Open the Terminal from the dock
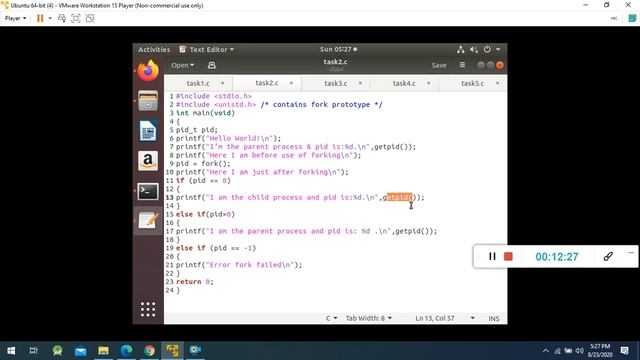 tap(148, 191)
